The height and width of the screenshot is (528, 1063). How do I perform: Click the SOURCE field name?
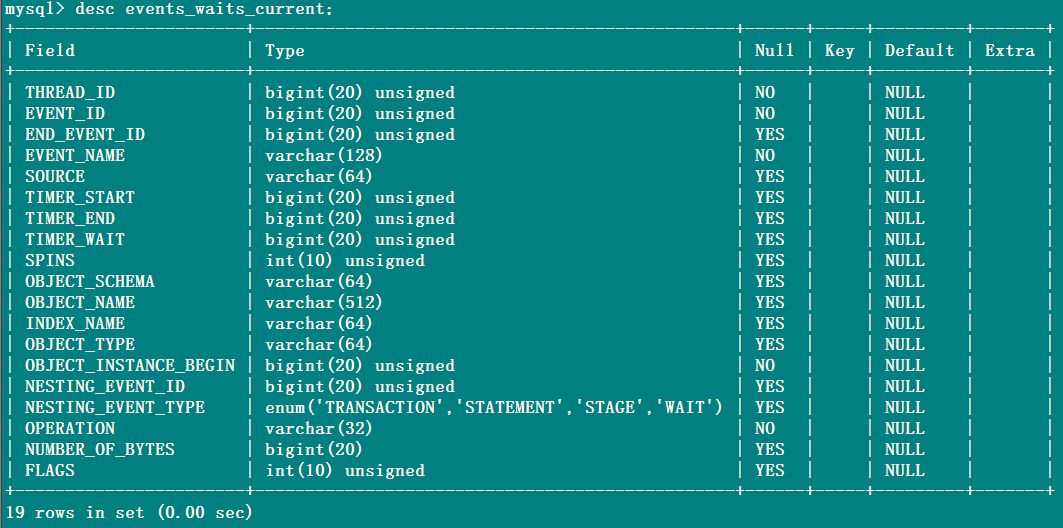point(55,177)
